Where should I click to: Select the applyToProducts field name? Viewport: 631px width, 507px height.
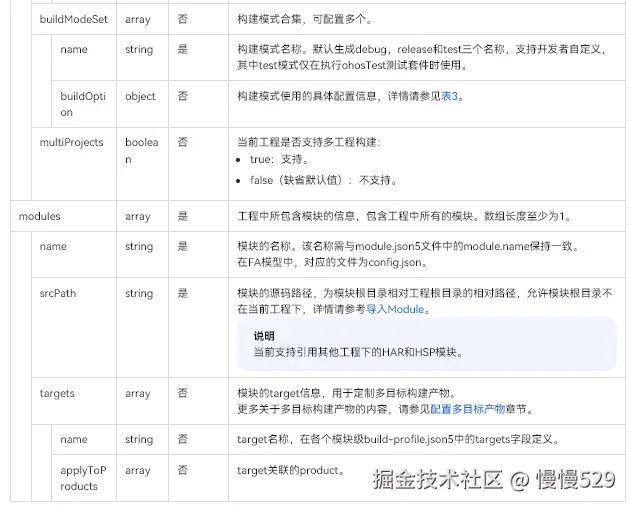pos(83,478)
